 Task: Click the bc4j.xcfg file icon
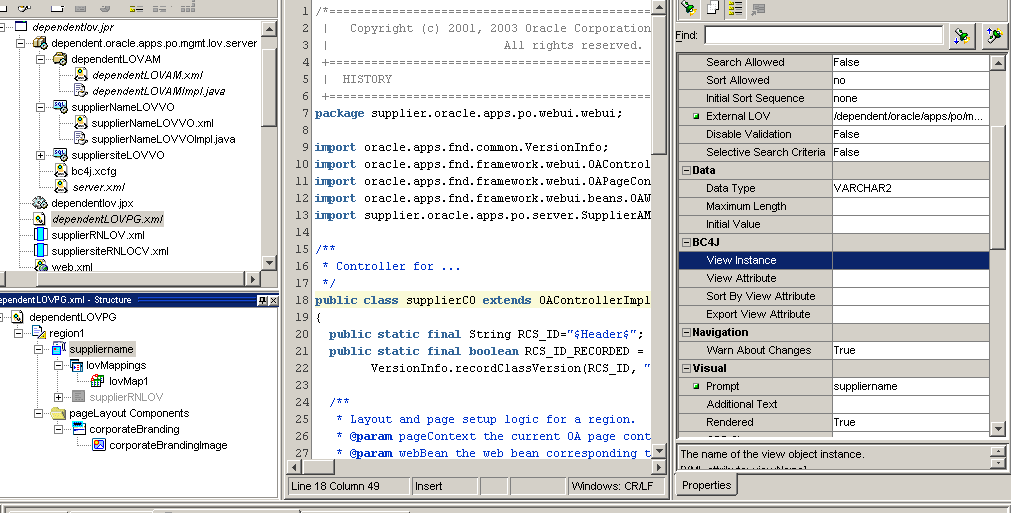[x=61, y=171]
